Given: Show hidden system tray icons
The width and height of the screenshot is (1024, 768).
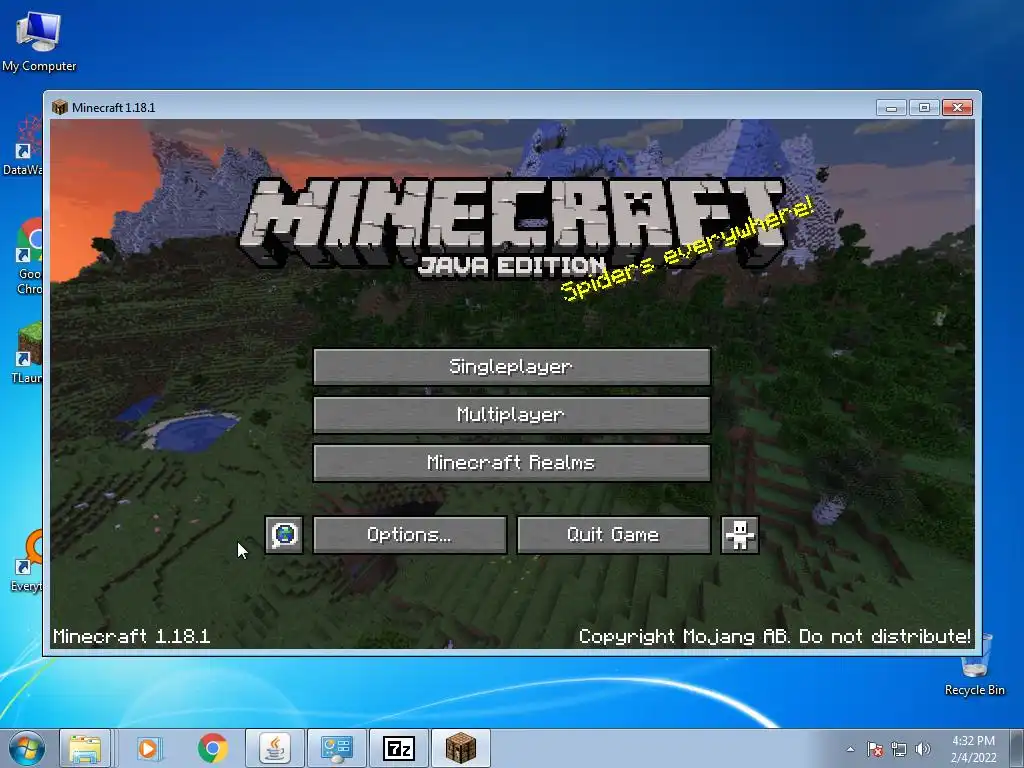Looking at the screenshot, I should coord(850,749).
